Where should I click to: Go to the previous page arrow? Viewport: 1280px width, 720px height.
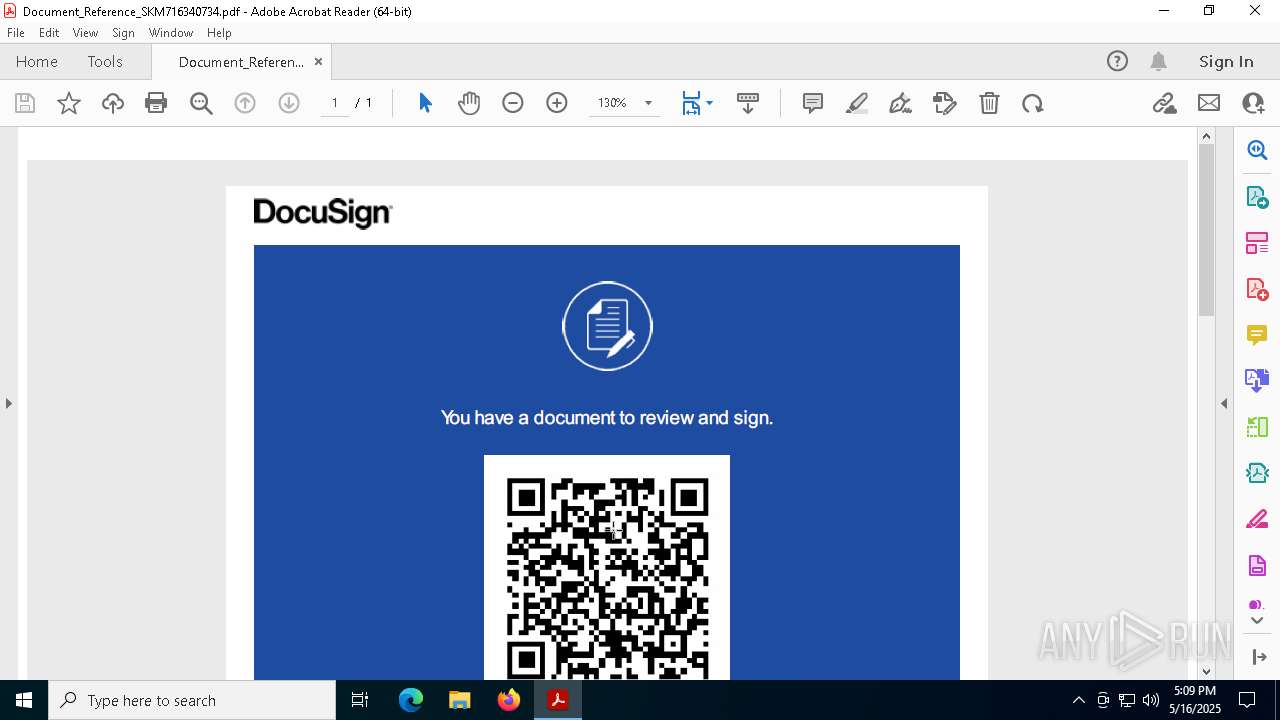coord(245,103)
